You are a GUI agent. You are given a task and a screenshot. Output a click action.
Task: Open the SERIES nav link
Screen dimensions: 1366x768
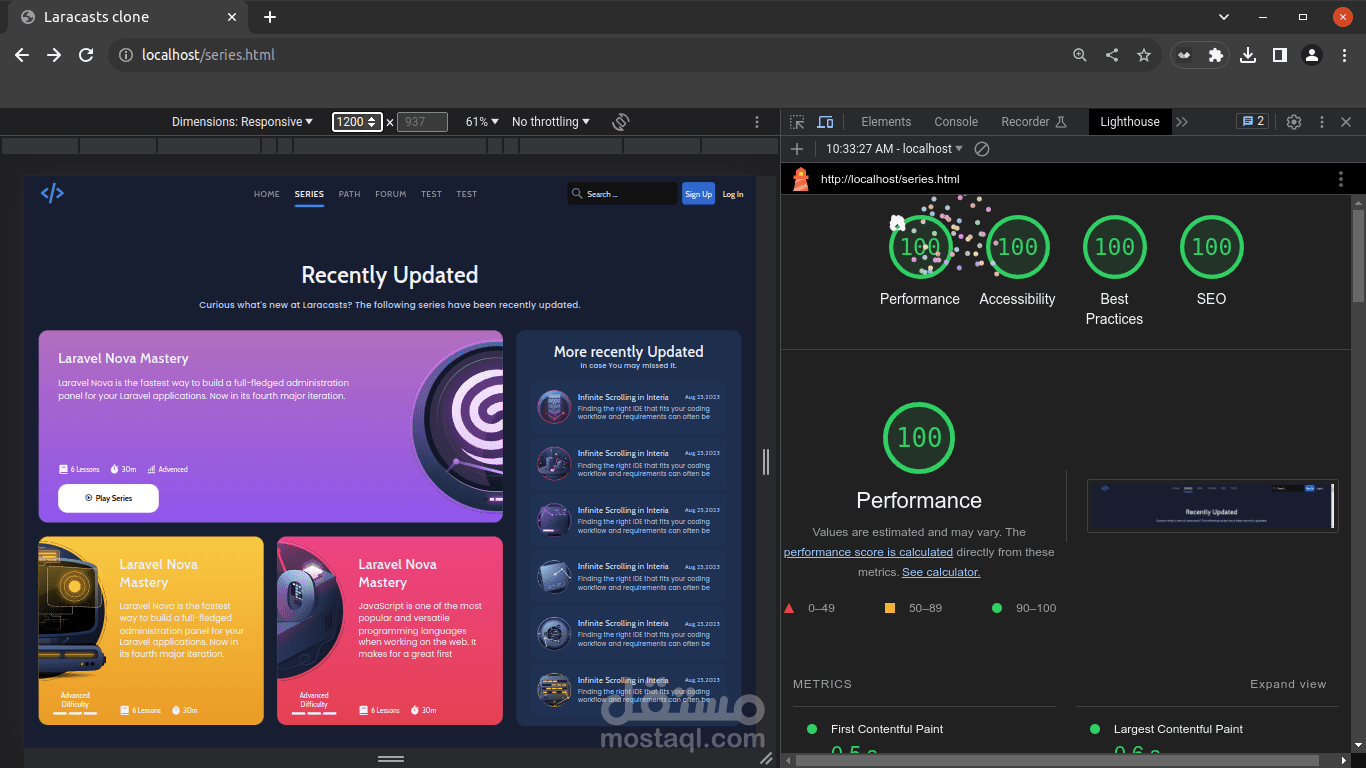pyautogui.click(x=309, y=194)
